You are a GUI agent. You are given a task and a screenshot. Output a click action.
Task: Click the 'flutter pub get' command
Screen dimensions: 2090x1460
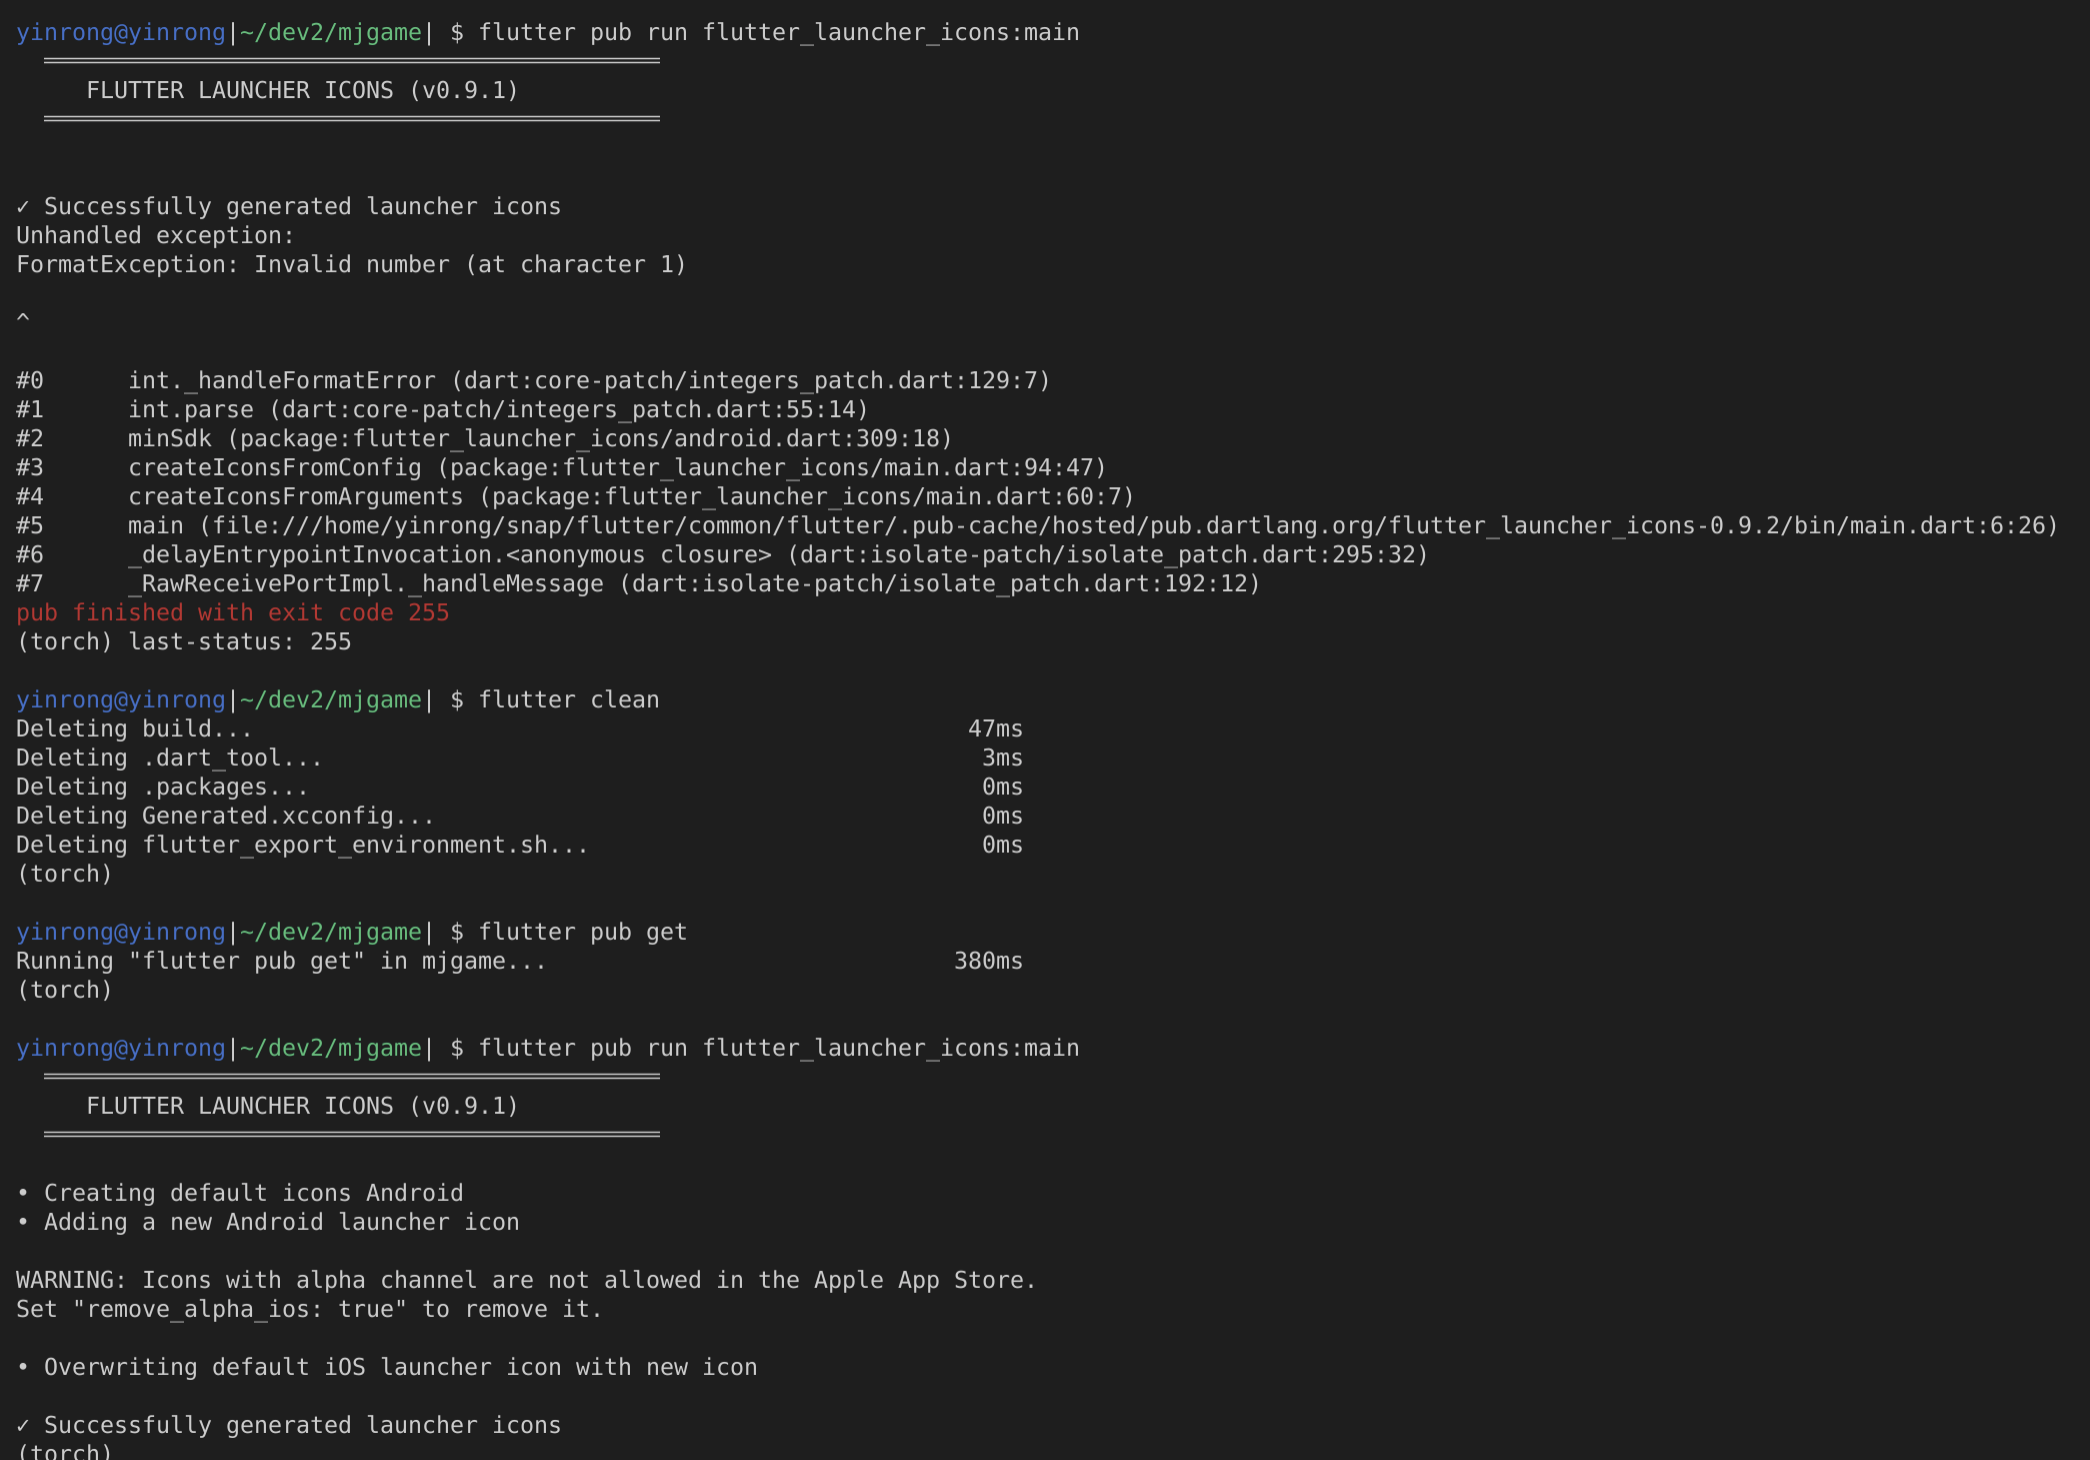582,931
